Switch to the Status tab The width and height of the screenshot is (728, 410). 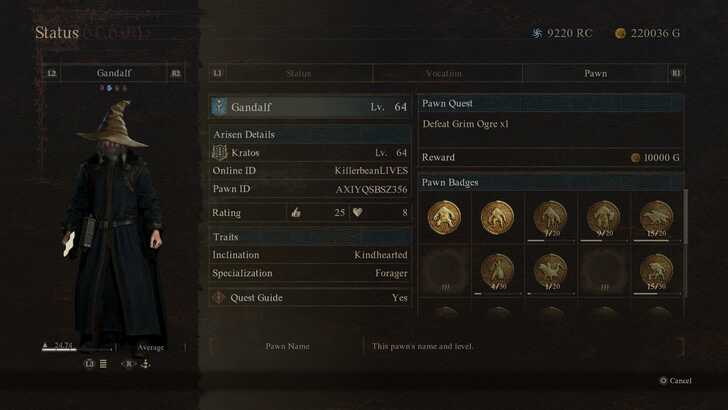pyautogui.click(x=298, y=73)
